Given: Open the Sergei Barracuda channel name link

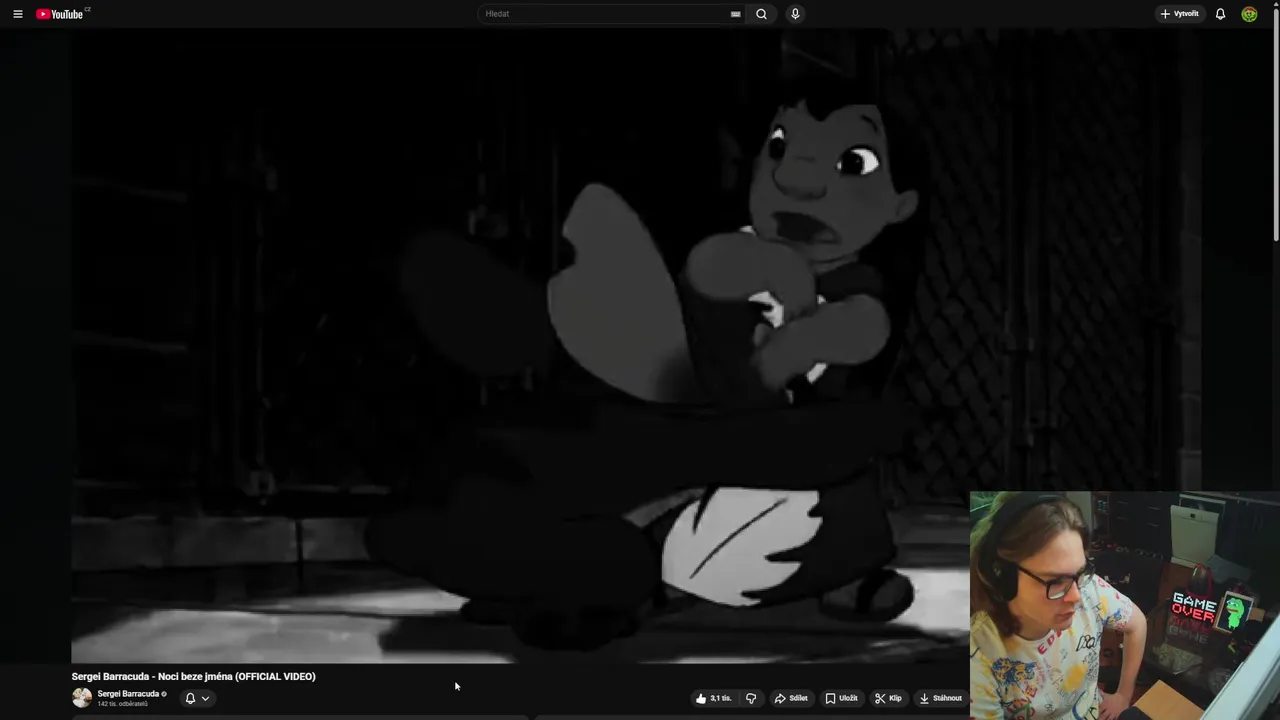Looking at the screenshot, I should 128,694.
